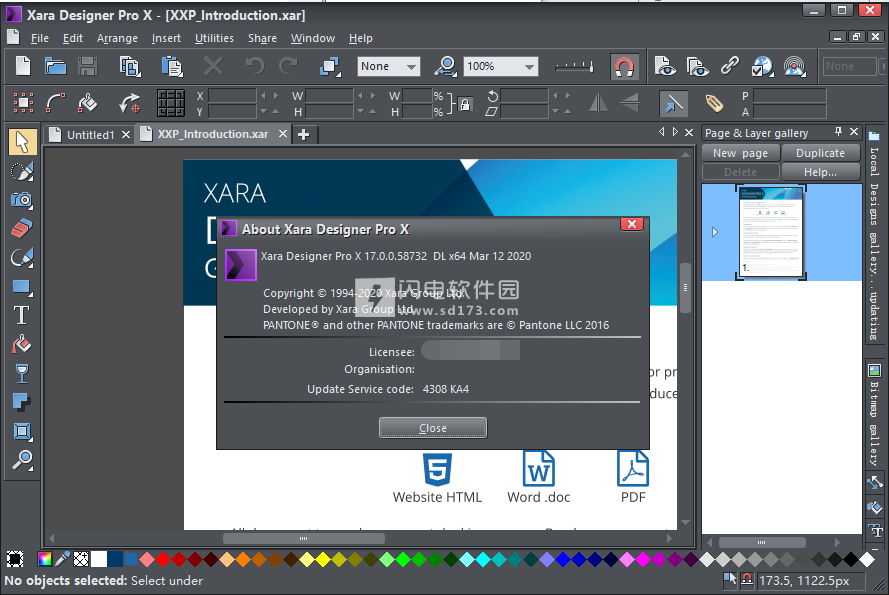The image size is (889, 595).
Task: Open the Bitmap gallery side tab
Action: [874, 417]
